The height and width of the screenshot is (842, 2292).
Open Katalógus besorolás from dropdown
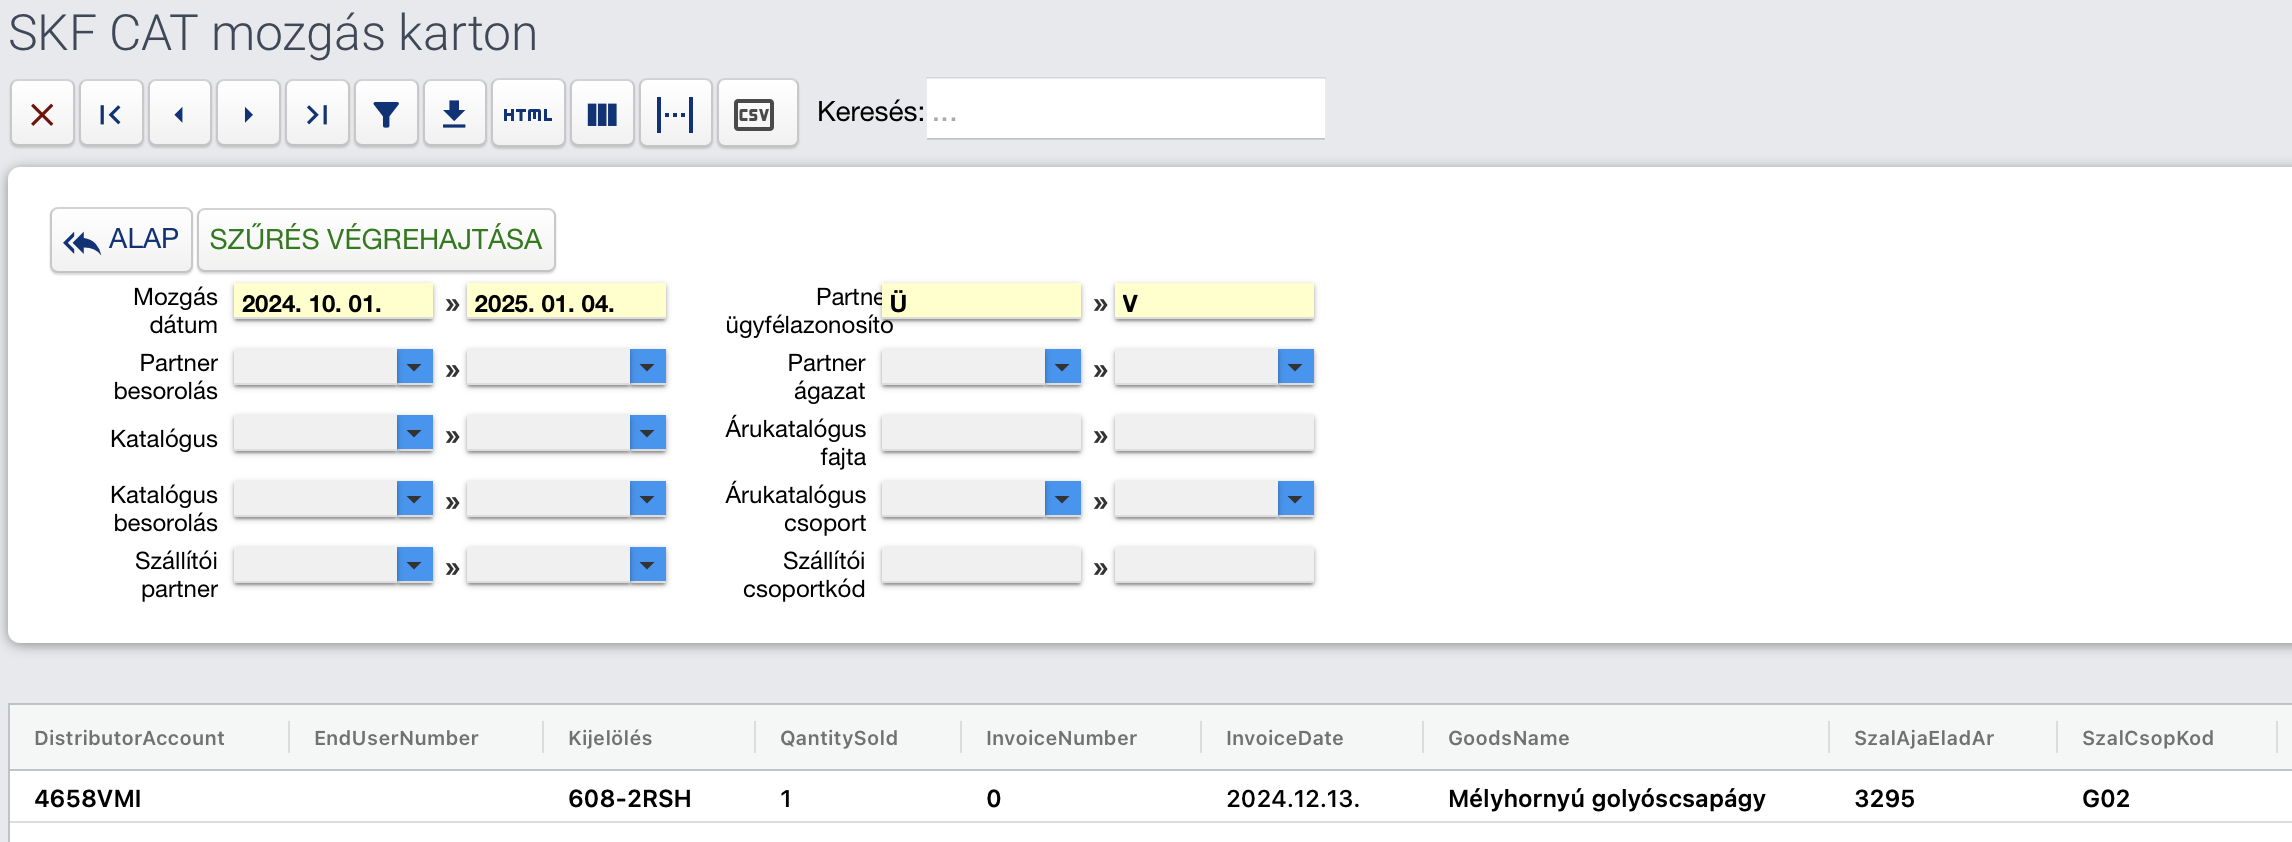[414, 499]
